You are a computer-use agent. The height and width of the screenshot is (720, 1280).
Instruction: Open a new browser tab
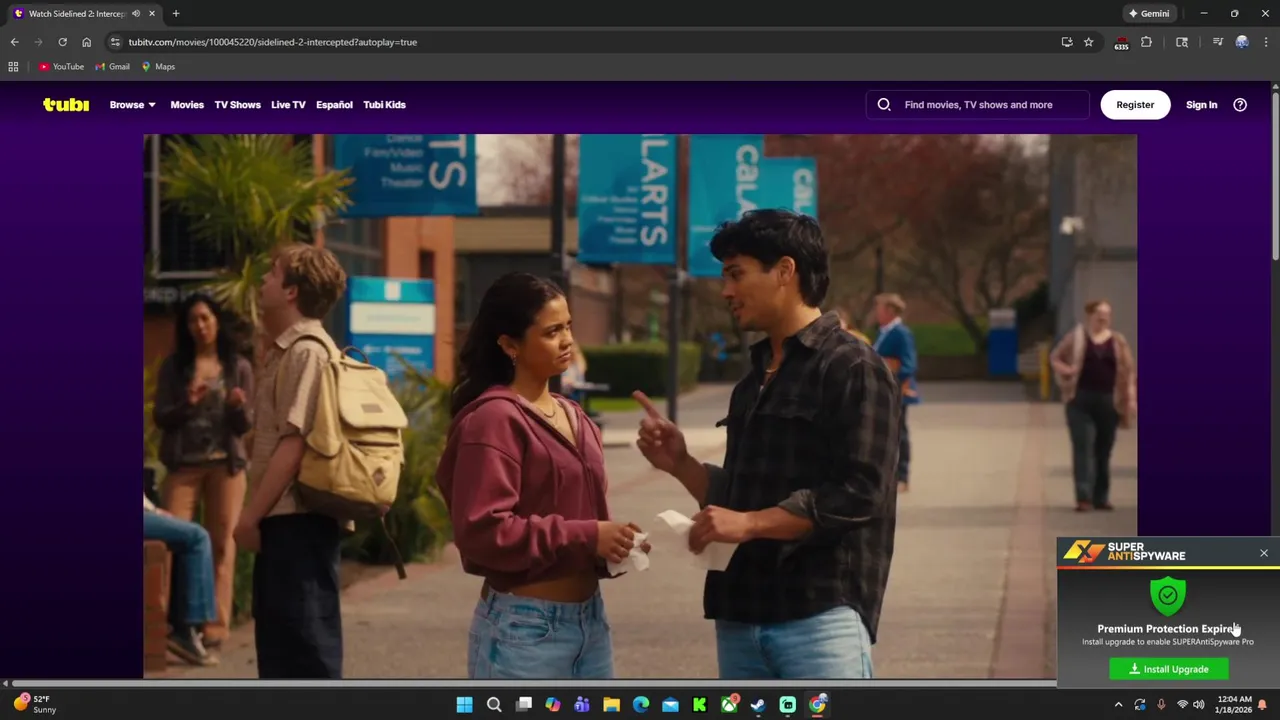[176, 14]
